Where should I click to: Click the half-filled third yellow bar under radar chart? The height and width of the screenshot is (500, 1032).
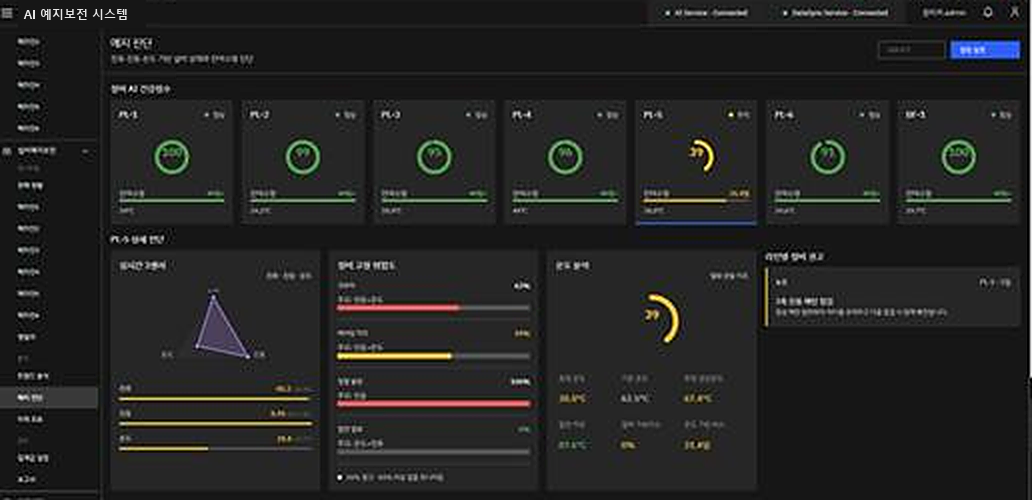215,449
